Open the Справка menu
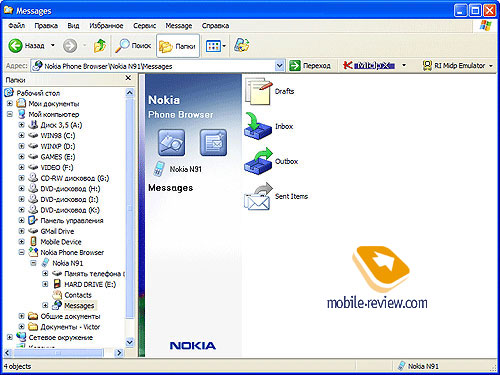 pyautogui.click(x=215, y=26)
